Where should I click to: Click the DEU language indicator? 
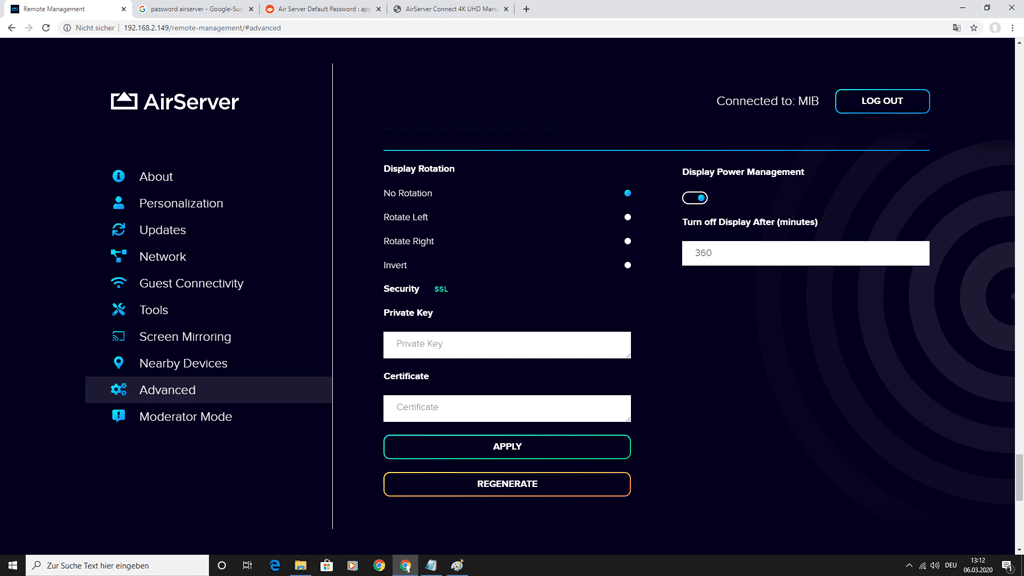951,565
